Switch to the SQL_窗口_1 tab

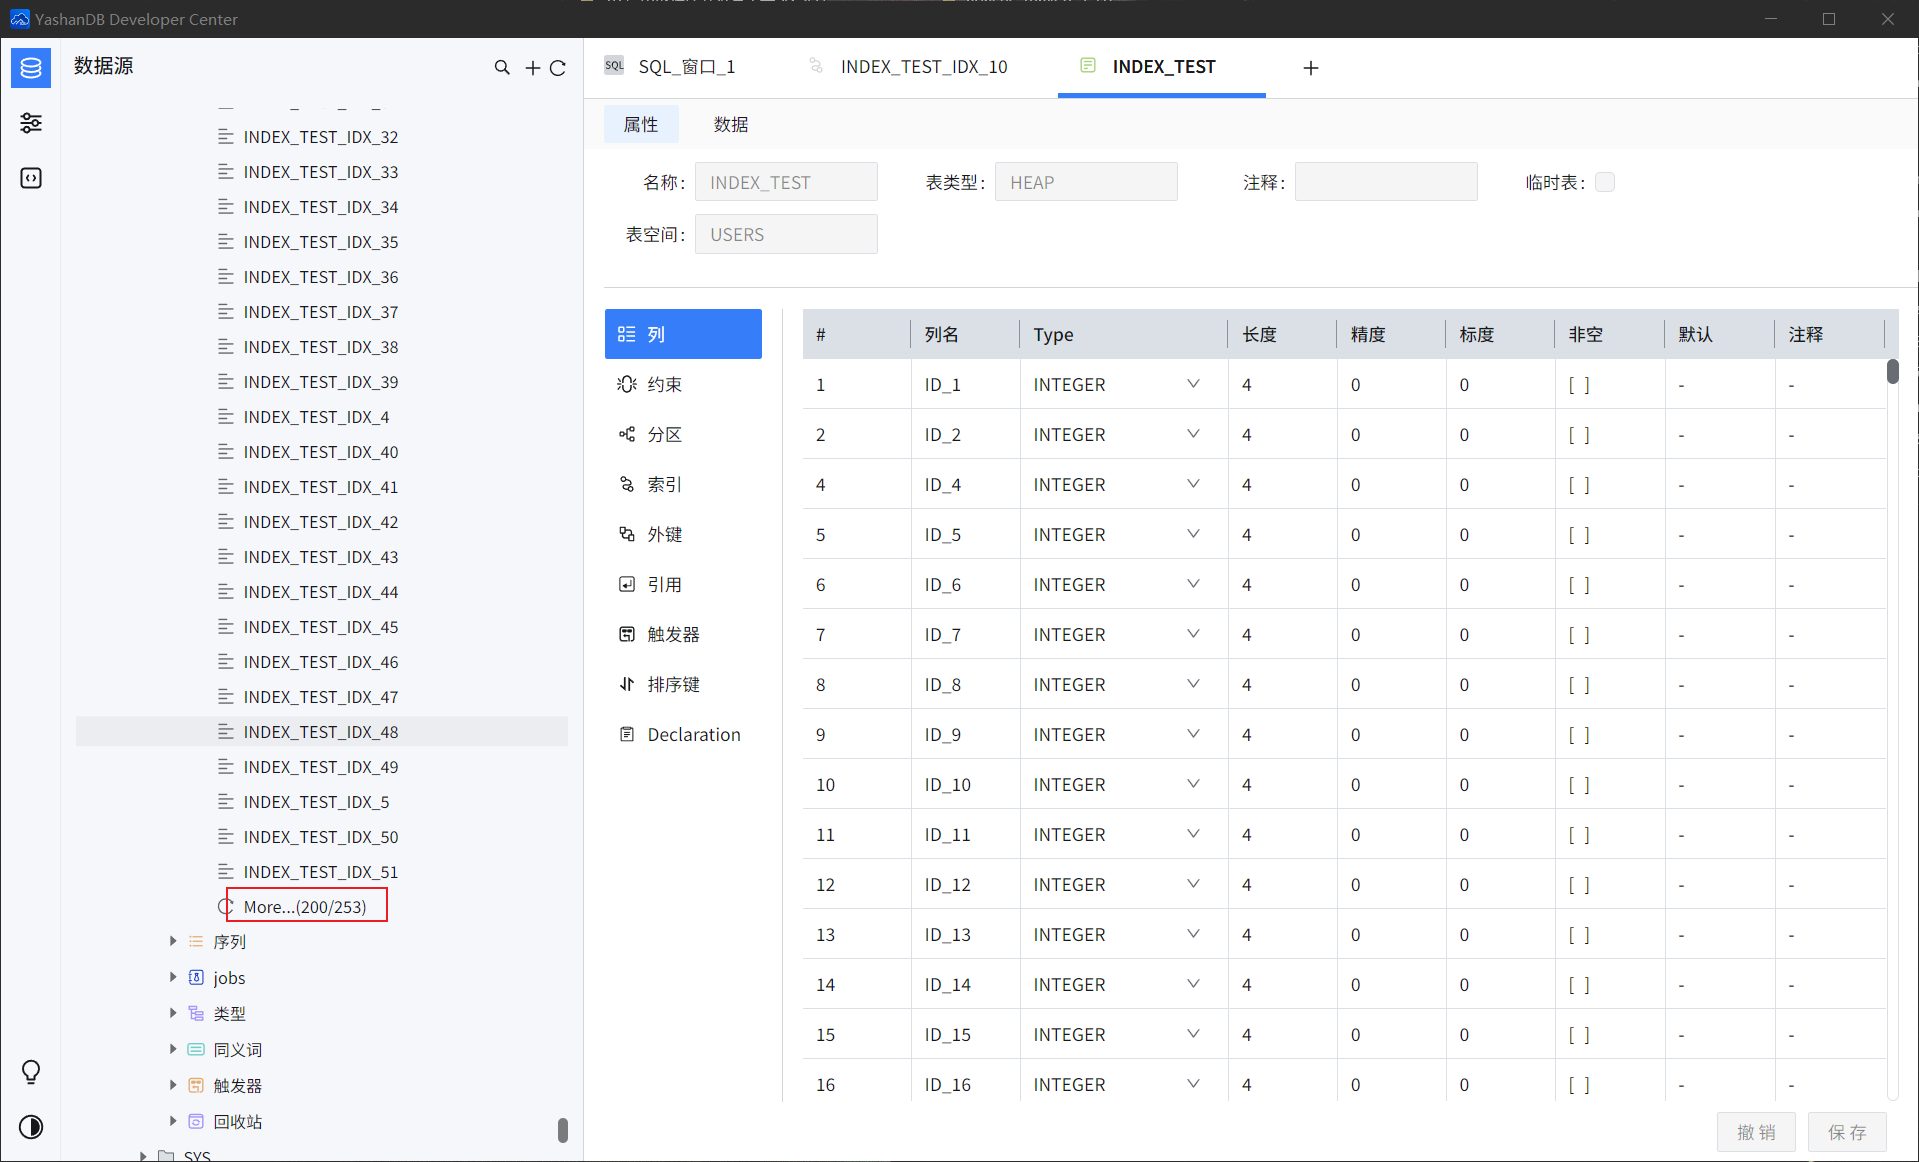click(x=686, y=67)
